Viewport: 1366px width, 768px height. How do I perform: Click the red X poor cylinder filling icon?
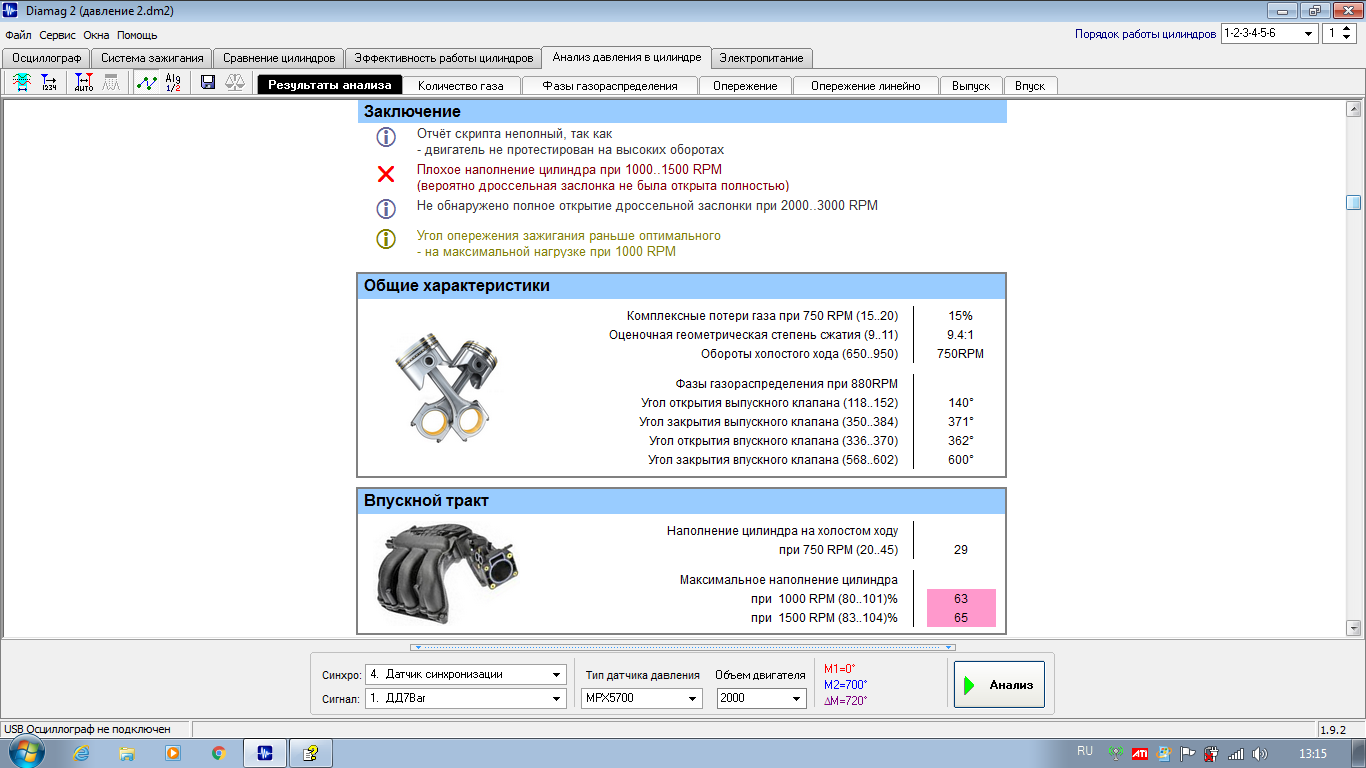[386, 174]
